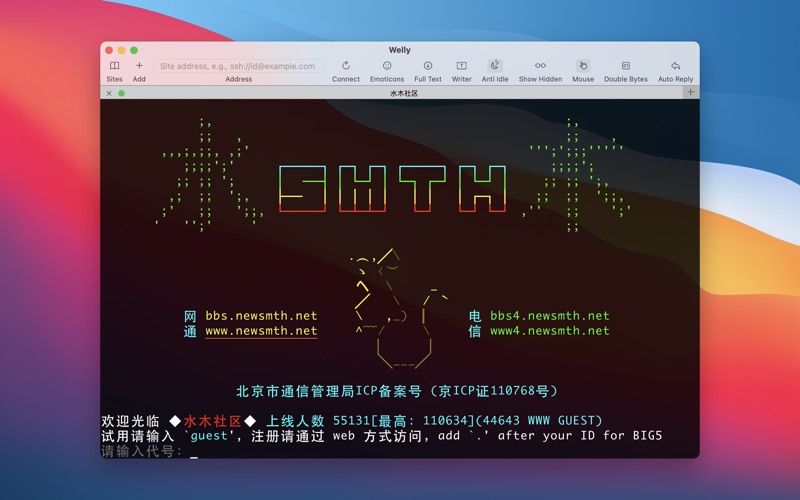Open the Auto Reply settings
The width and height of the screenshot is (800, 500).
[x=676, y=71]
